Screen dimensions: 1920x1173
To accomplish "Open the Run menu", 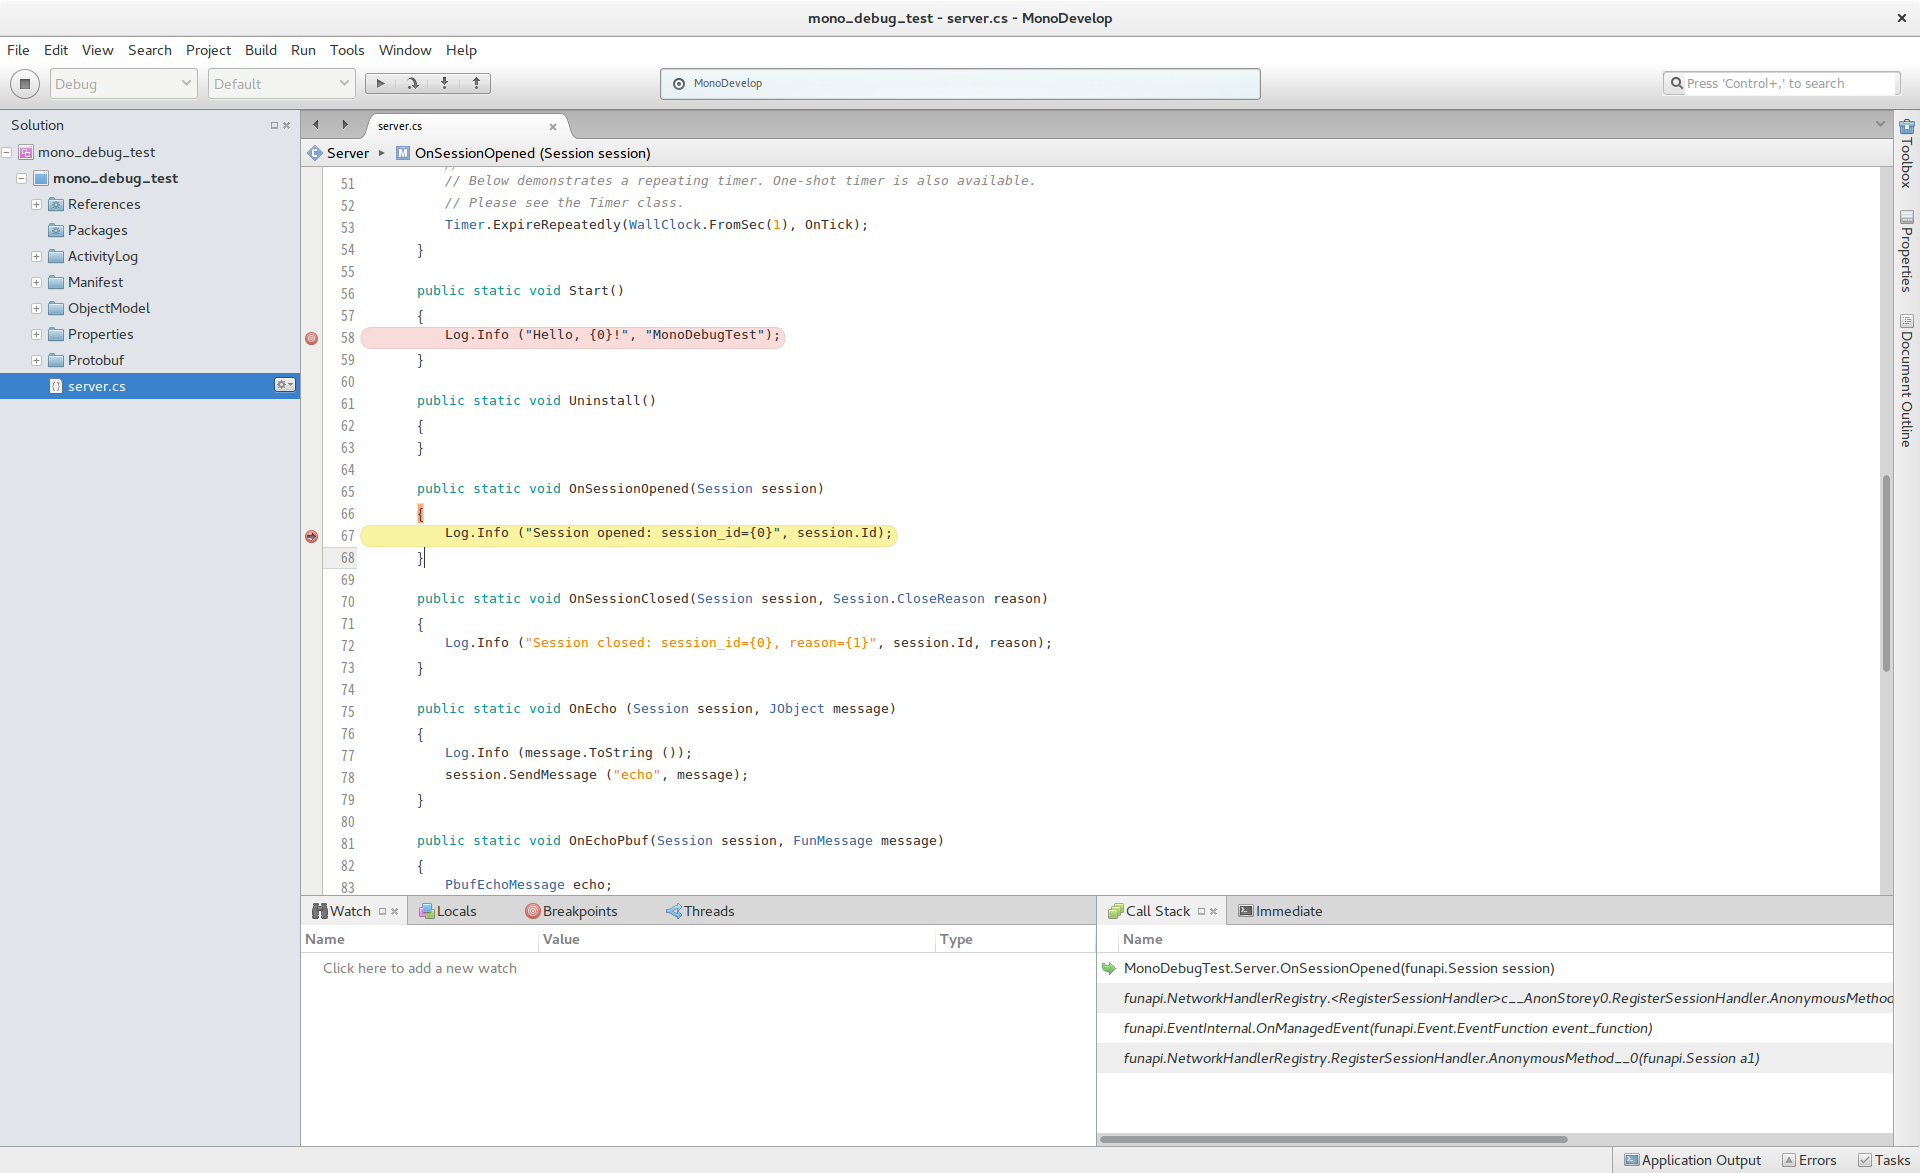I will coord(303,50).
